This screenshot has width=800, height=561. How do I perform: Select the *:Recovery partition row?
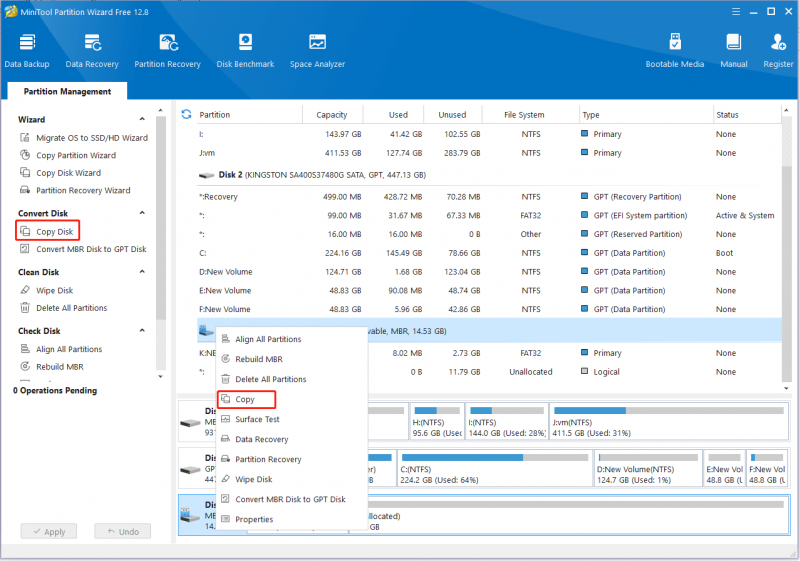pyautogui.click(x=489, y=197)
